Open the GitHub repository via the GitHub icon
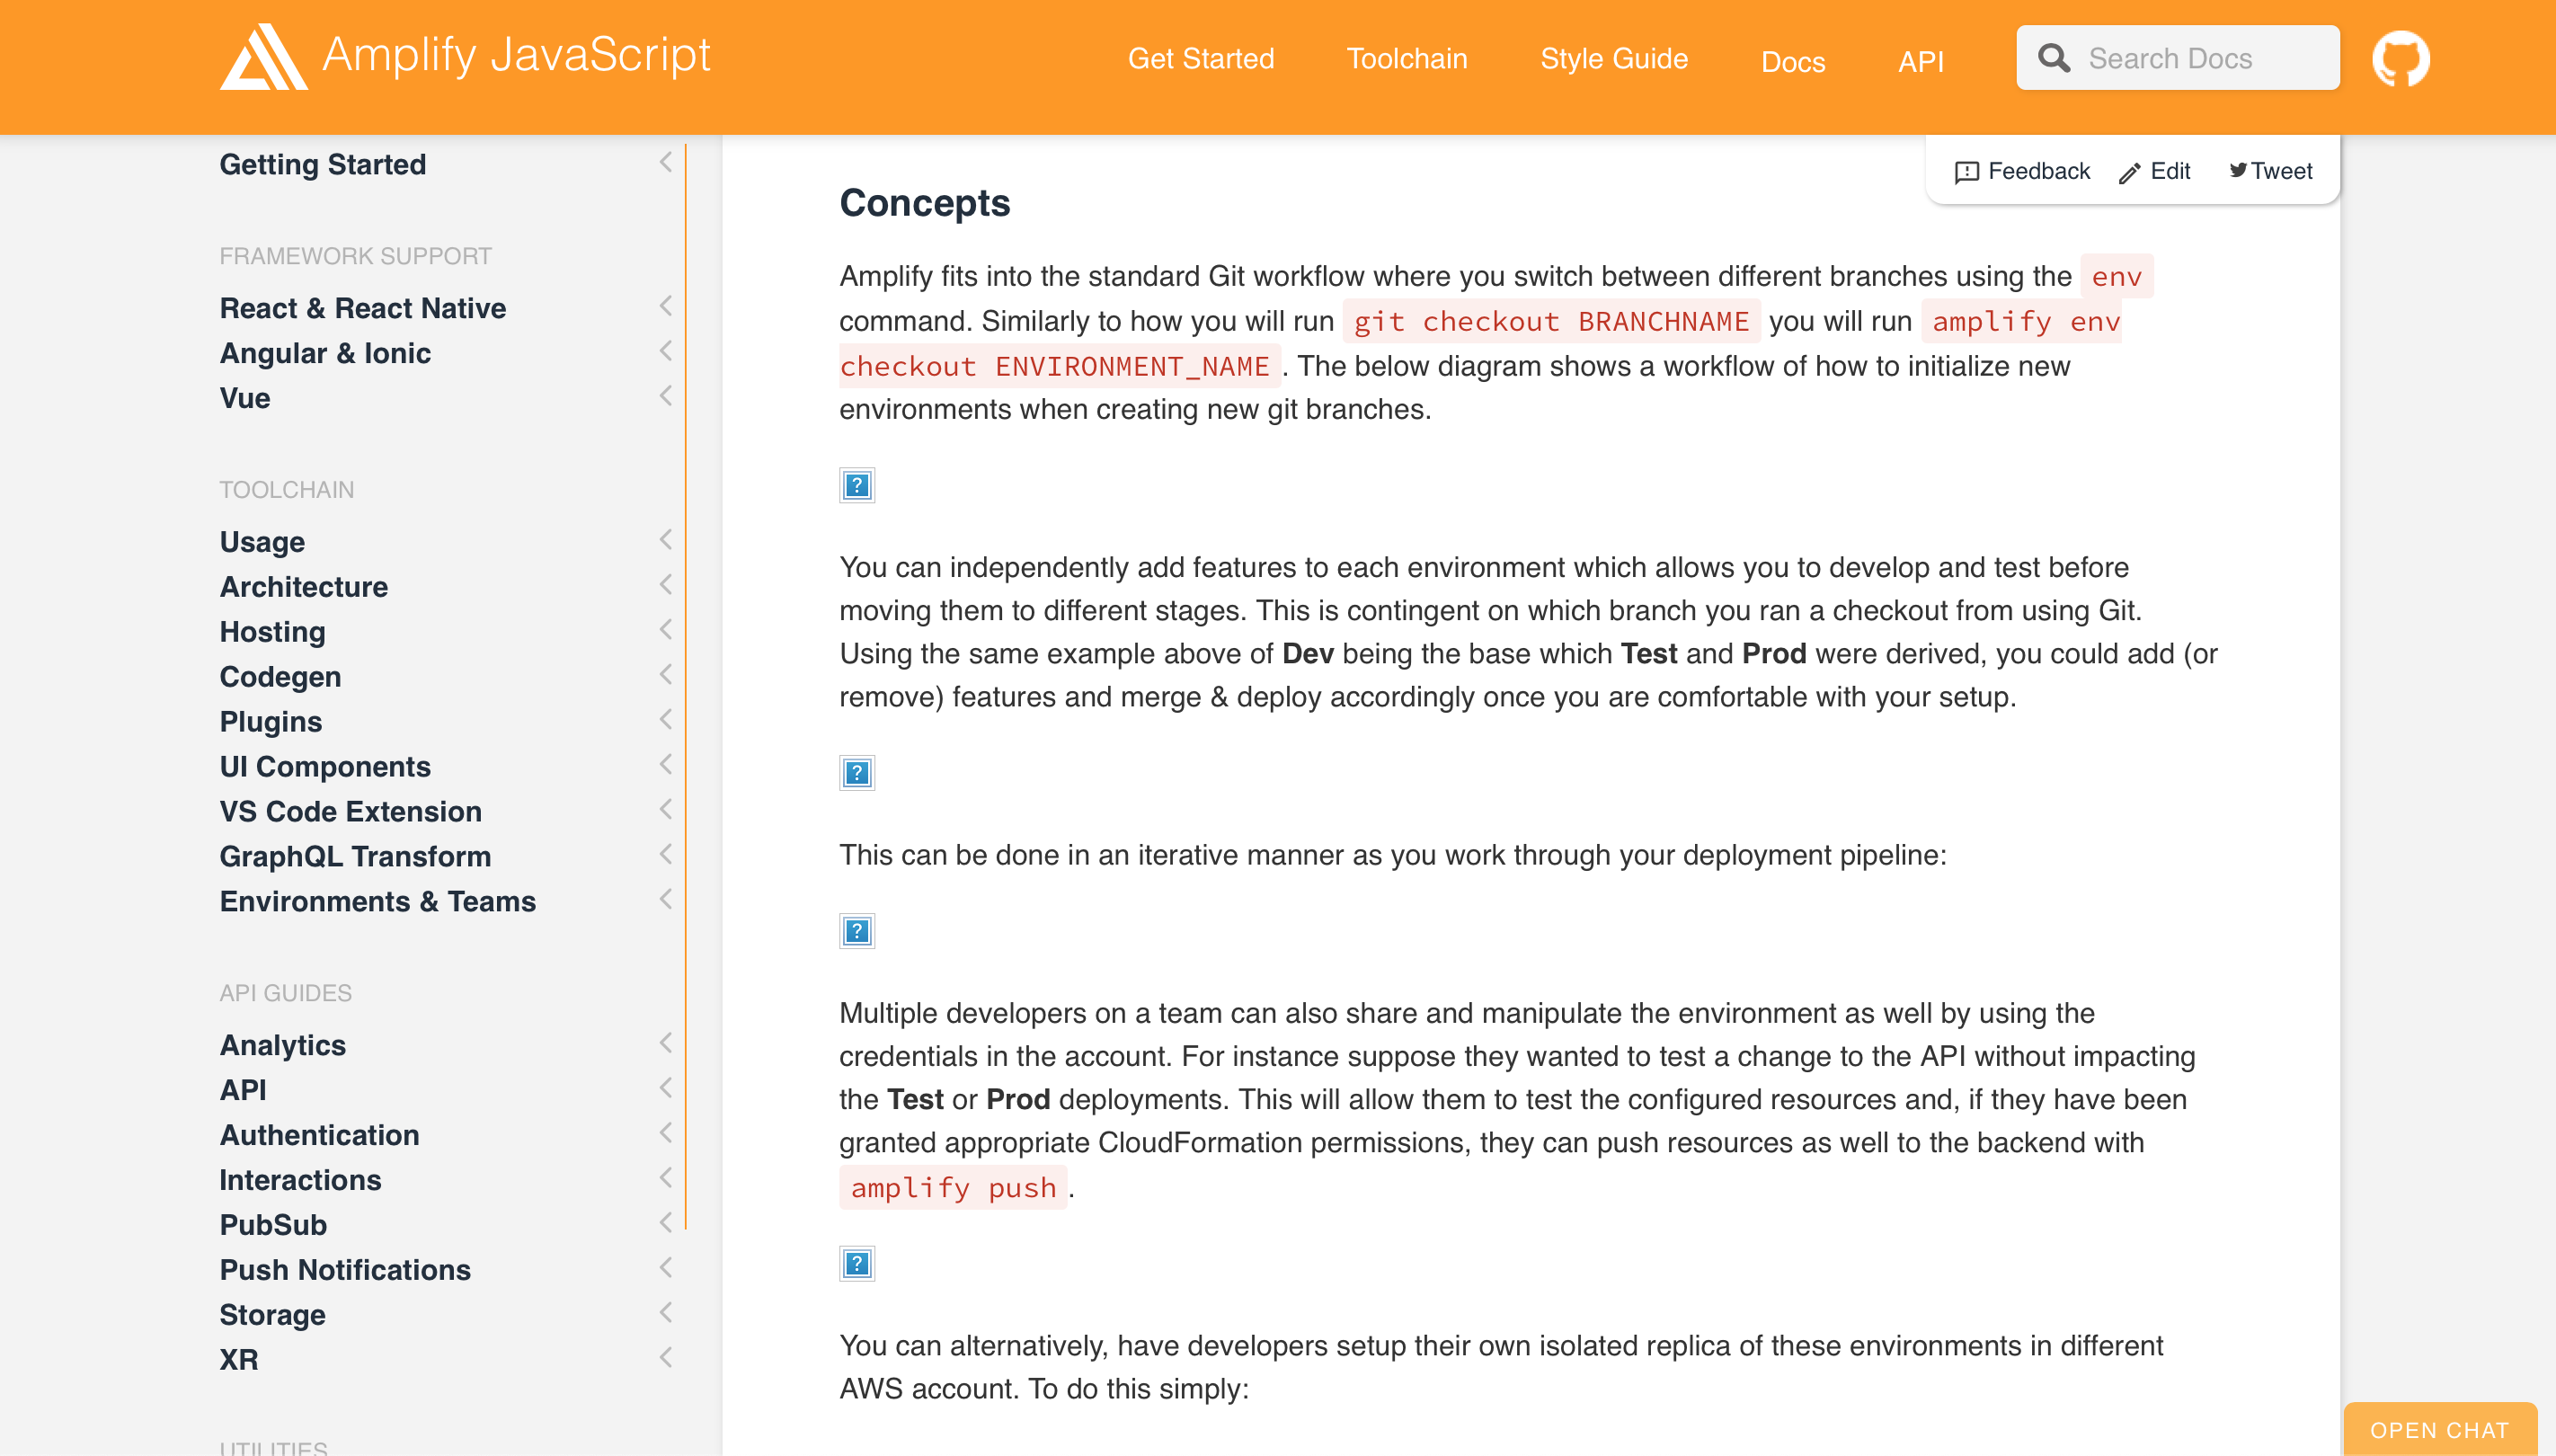 point(2403,59)
